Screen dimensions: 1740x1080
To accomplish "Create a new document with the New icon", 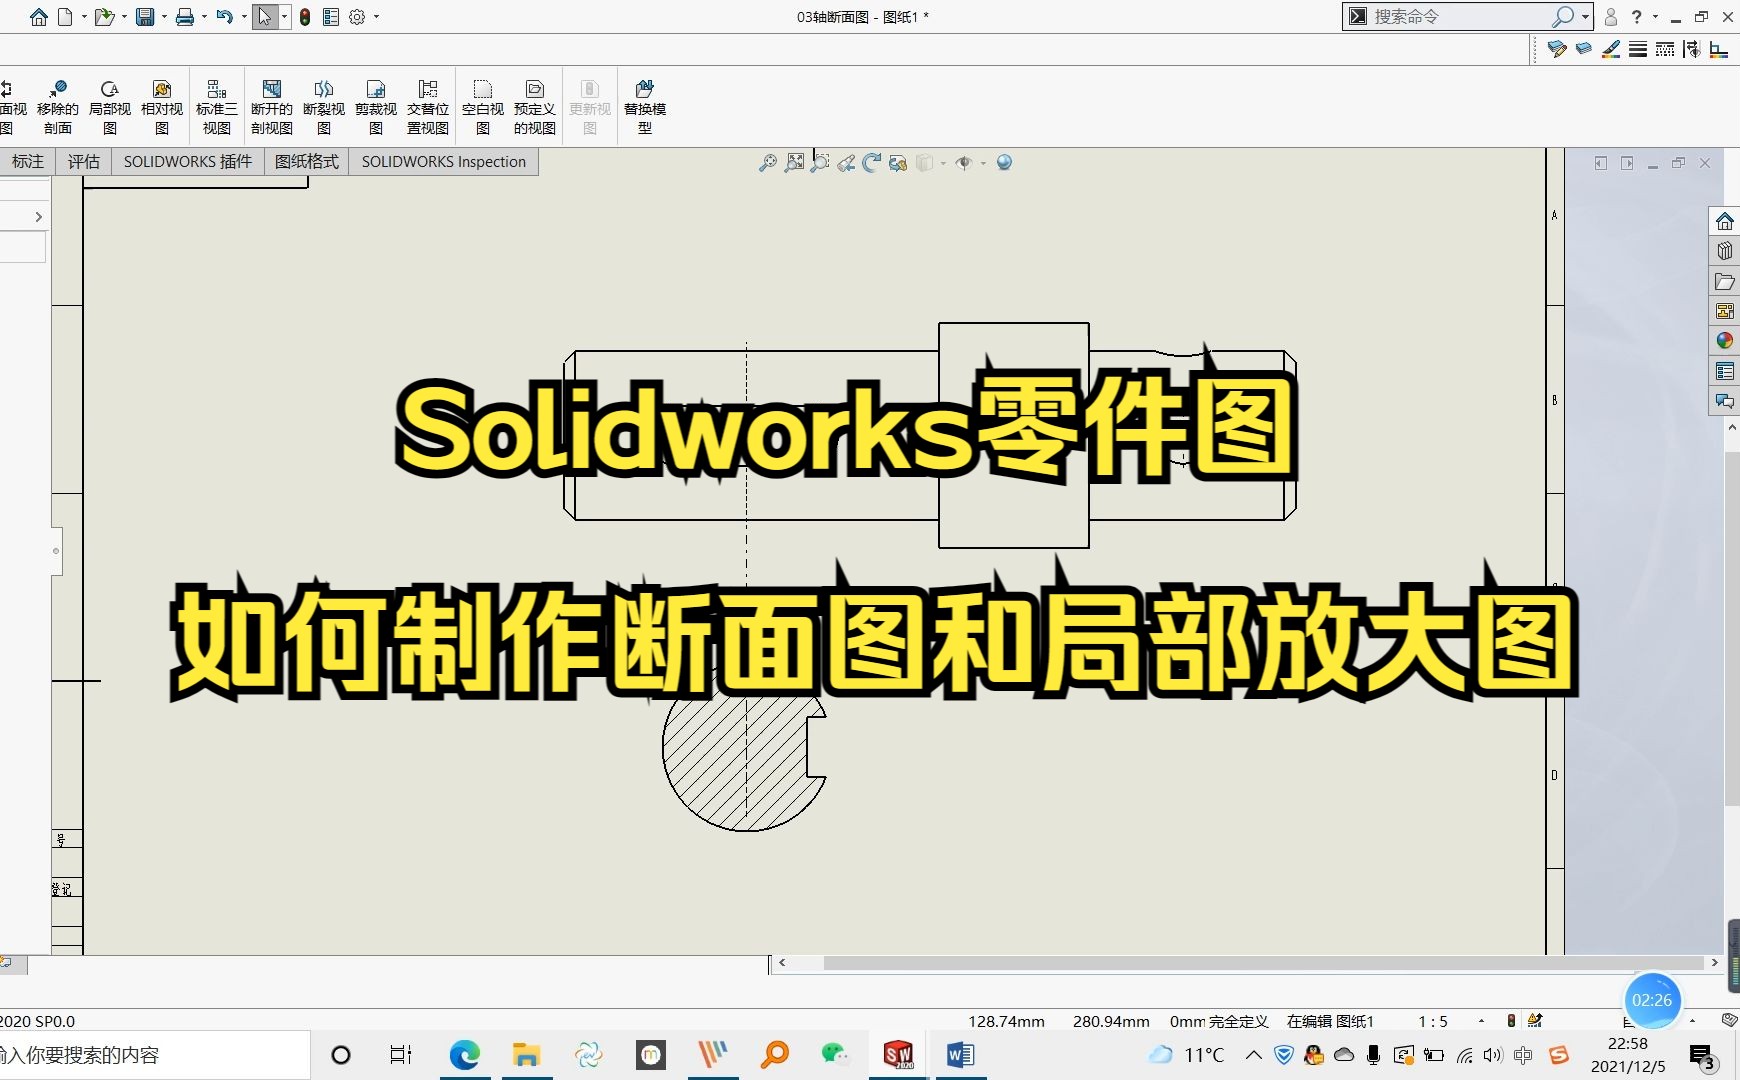I will click(65, 17).
